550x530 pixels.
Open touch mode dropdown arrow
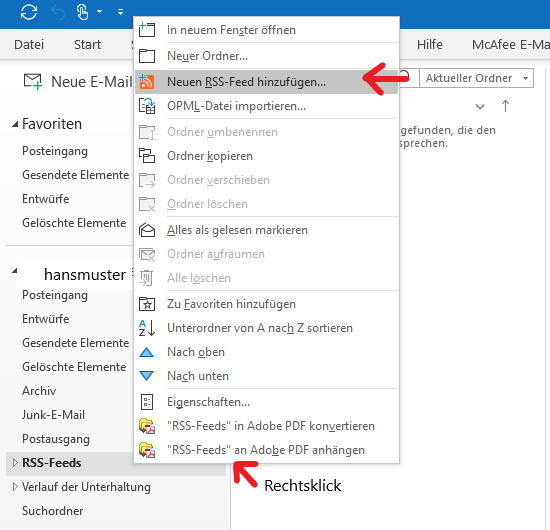pos(100,12)
